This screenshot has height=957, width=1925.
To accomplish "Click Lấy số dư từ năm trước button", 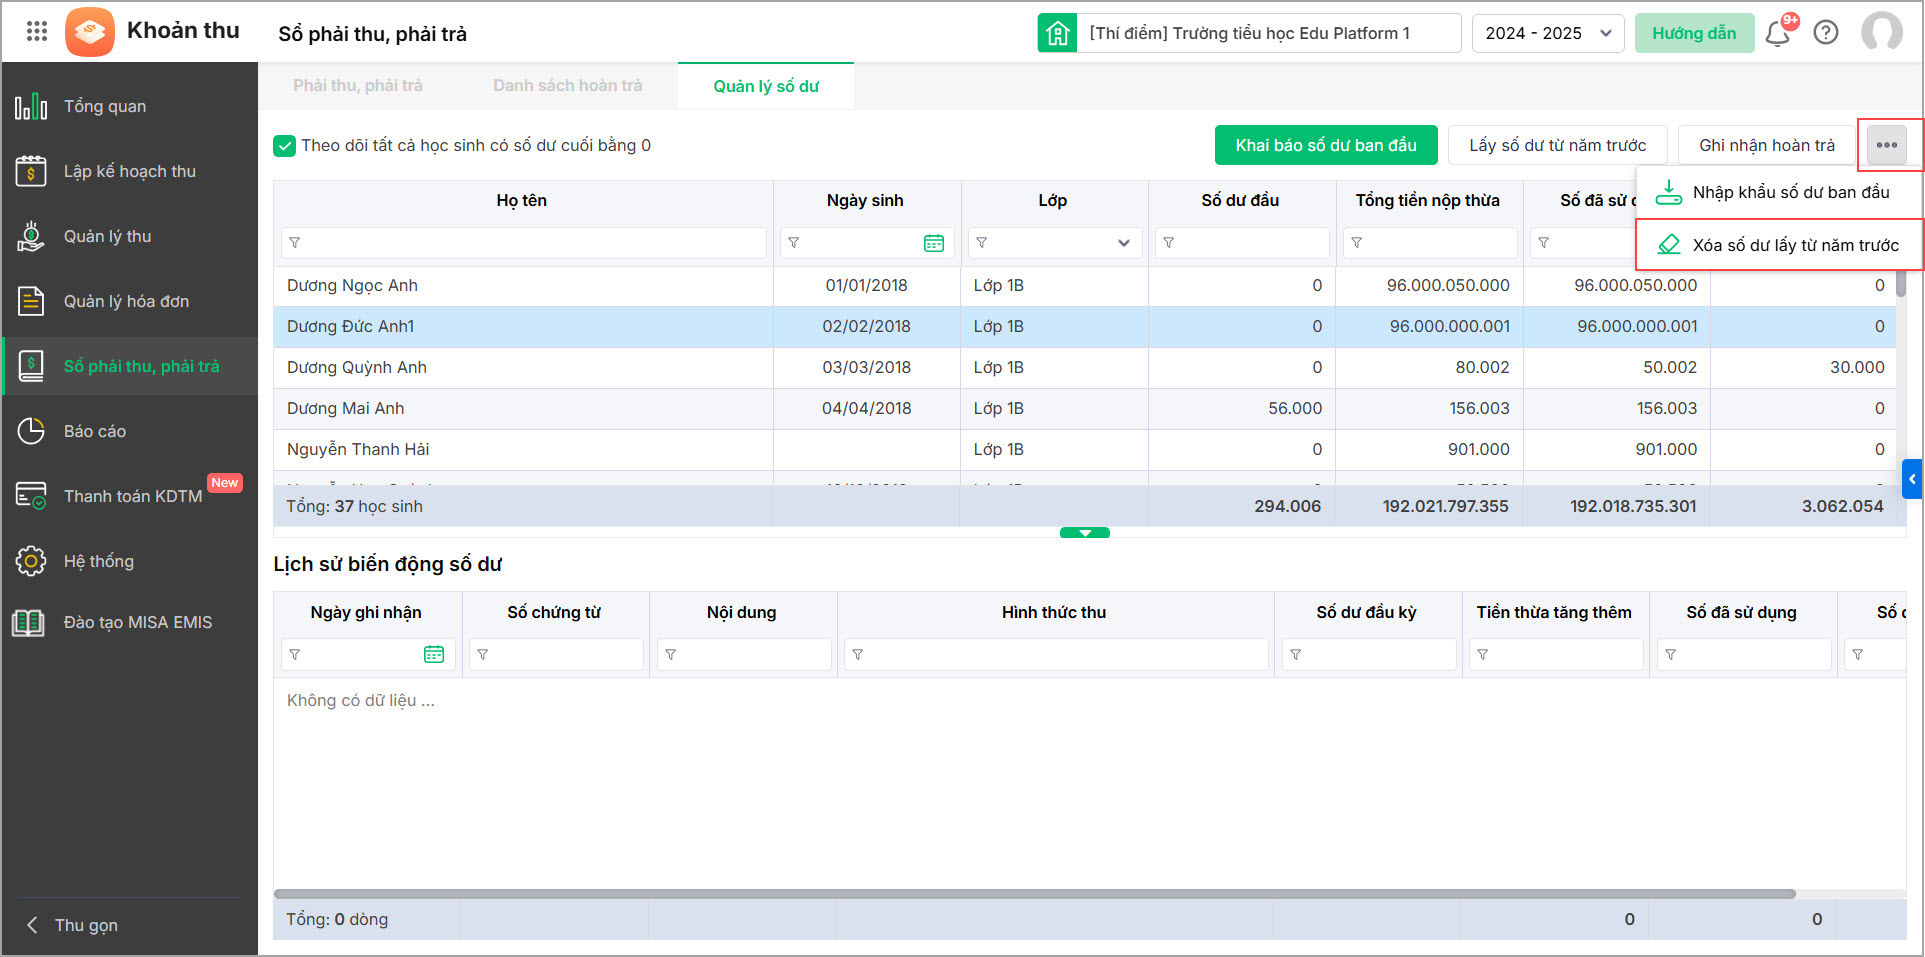I will (x=1558, y=145).
